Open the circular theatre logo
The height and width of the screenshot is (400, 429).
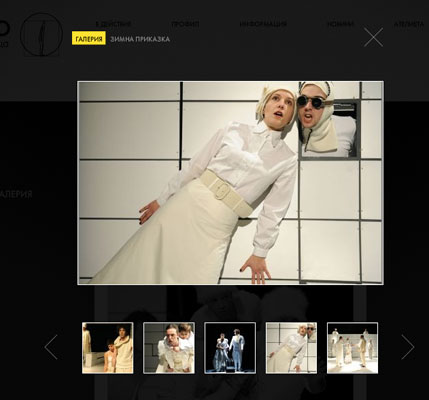[x=41, y=34]
